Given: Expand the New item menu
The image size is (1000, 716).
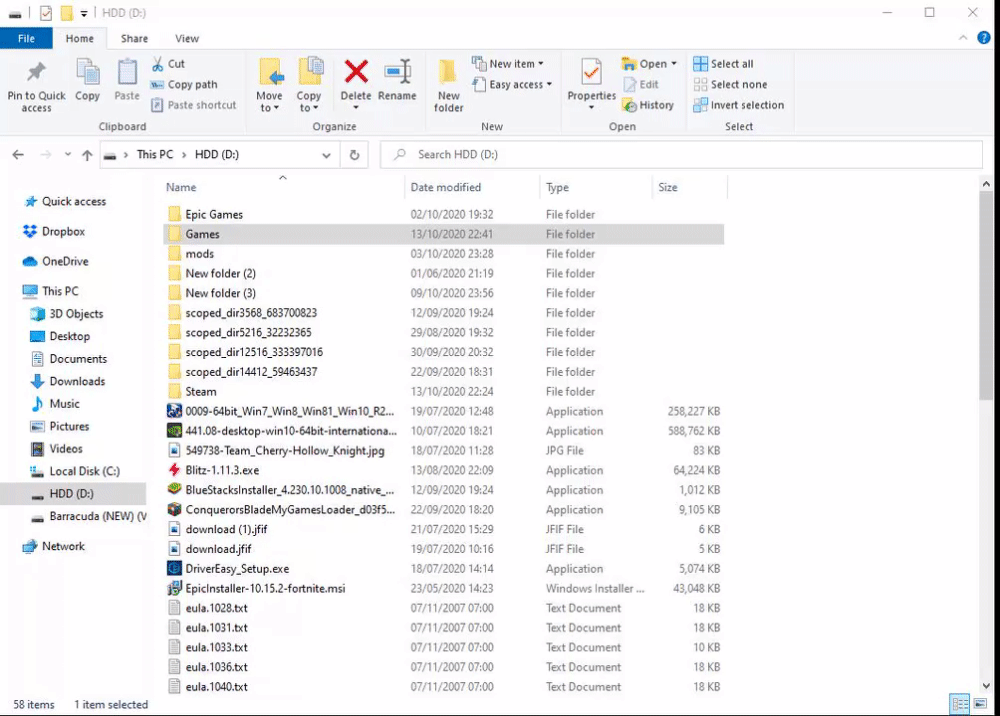Looking at the screenshot, I should (541, 64).
